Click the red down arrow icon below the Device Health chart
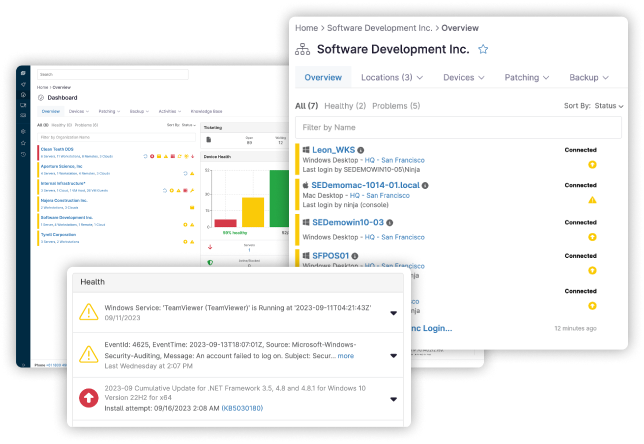The width and height of the screenshot is (644, 444). coord(210,247)
